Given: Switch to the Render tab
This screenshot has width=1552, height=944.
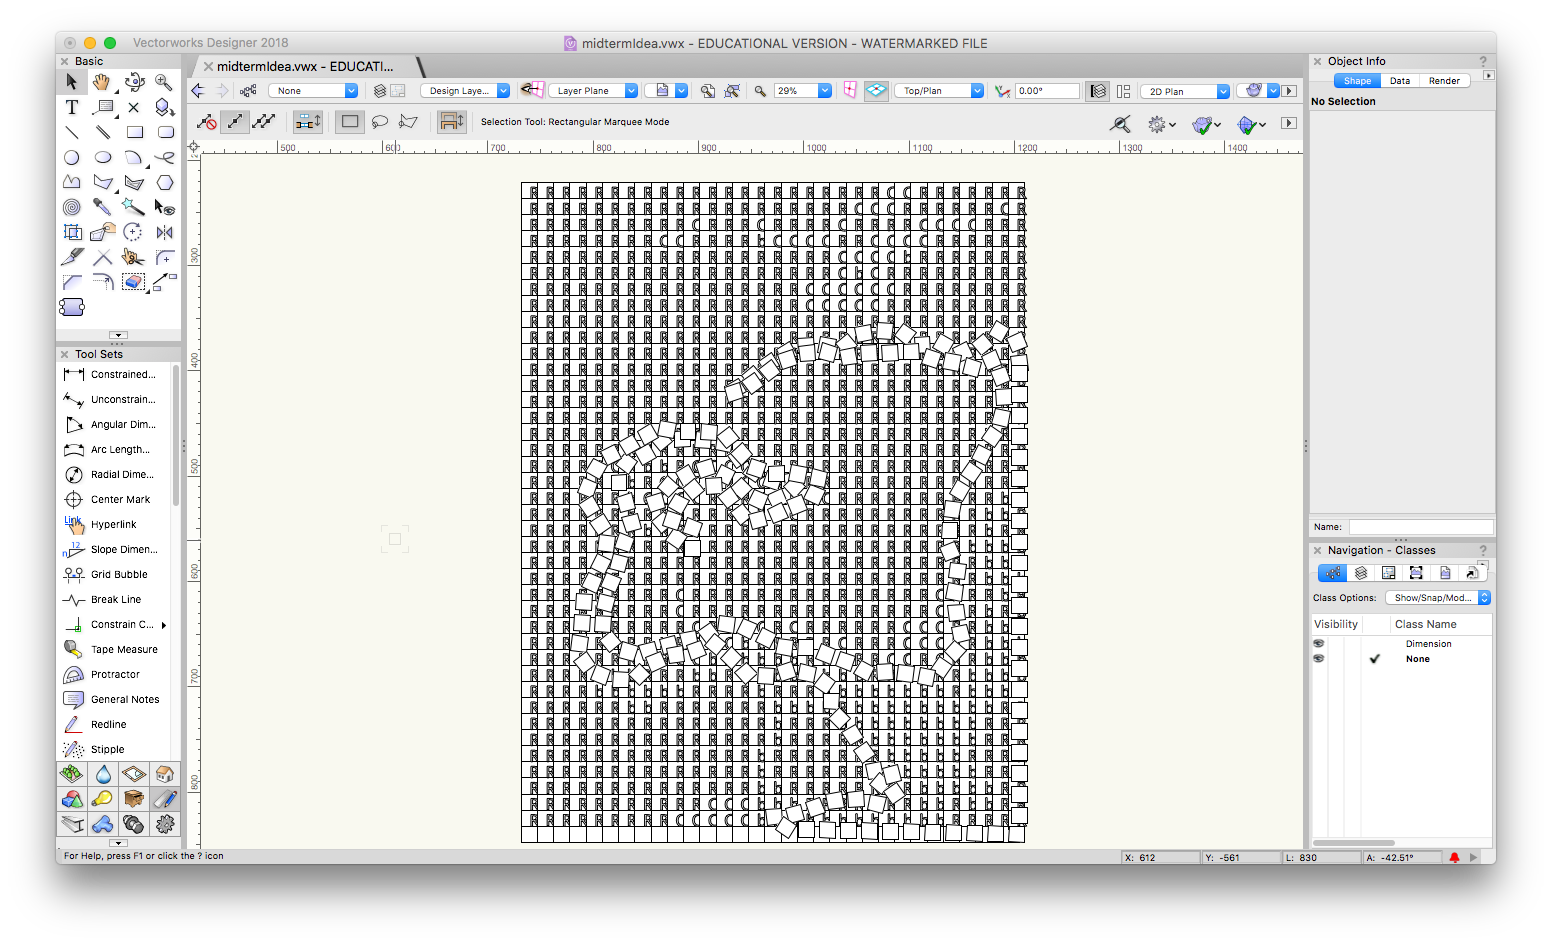Looking at the screenshot, I should (x=1444, y=81).
